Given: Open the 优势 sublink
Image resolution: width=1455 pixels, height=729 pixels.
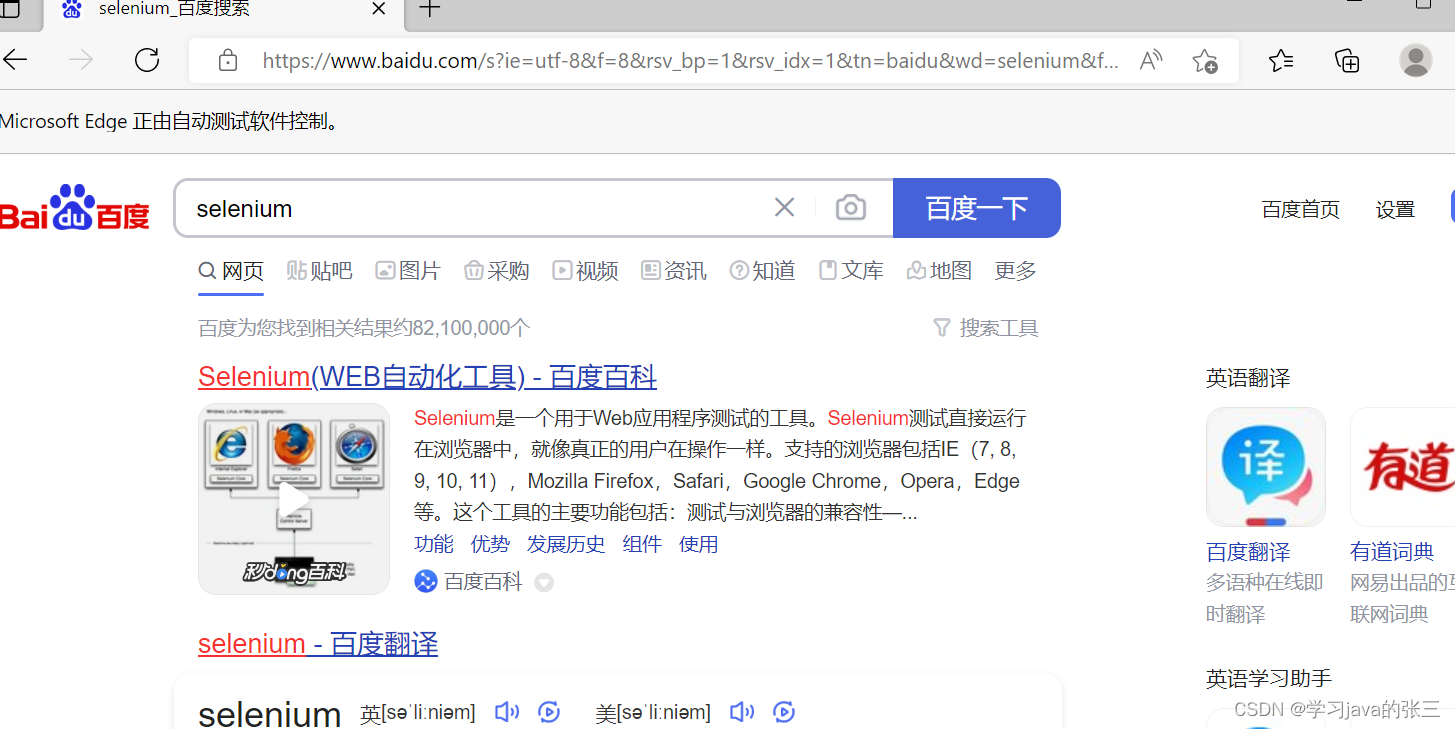Looking at the screenshot, I should point(490,544).
